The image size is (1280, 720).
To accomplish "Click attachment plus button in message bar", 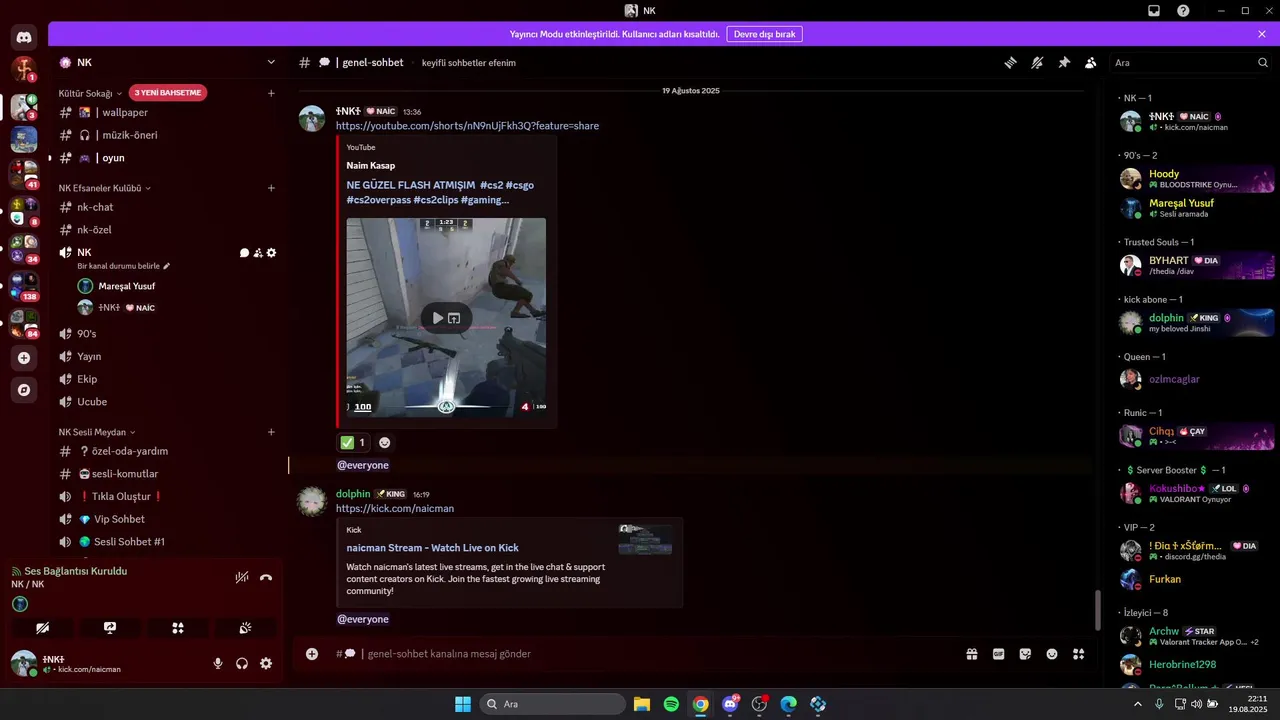I will 312,654.
